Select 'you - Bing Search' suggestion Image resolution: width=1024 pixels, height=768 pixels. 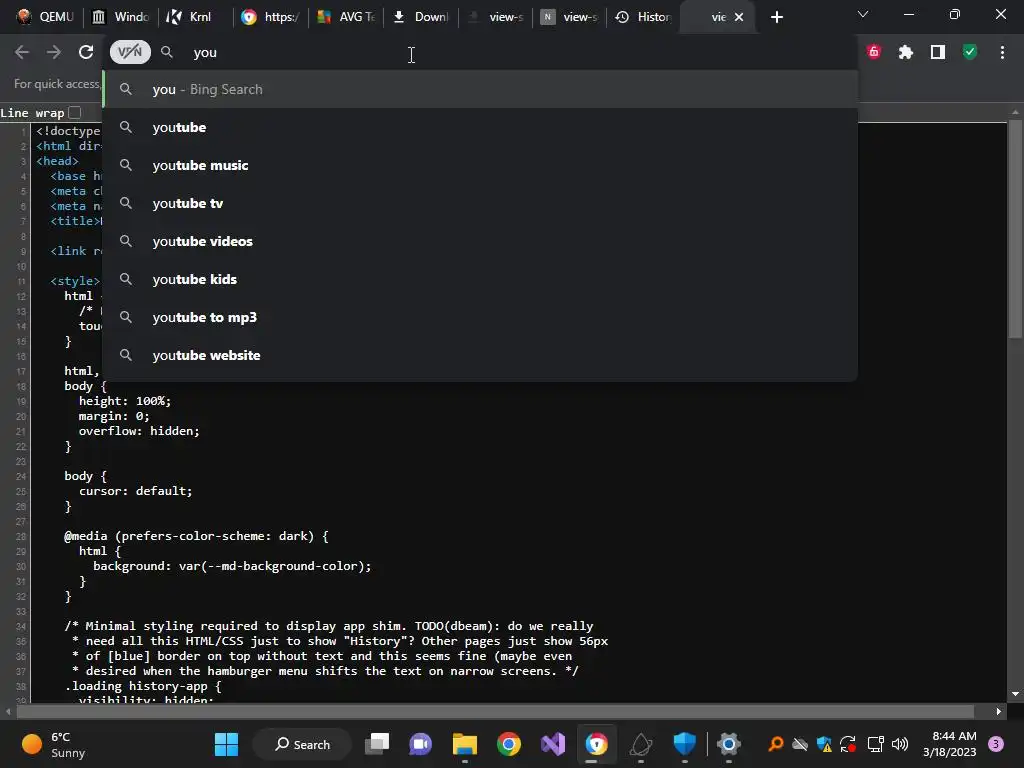pyautogui.click(x=480, y=89)
